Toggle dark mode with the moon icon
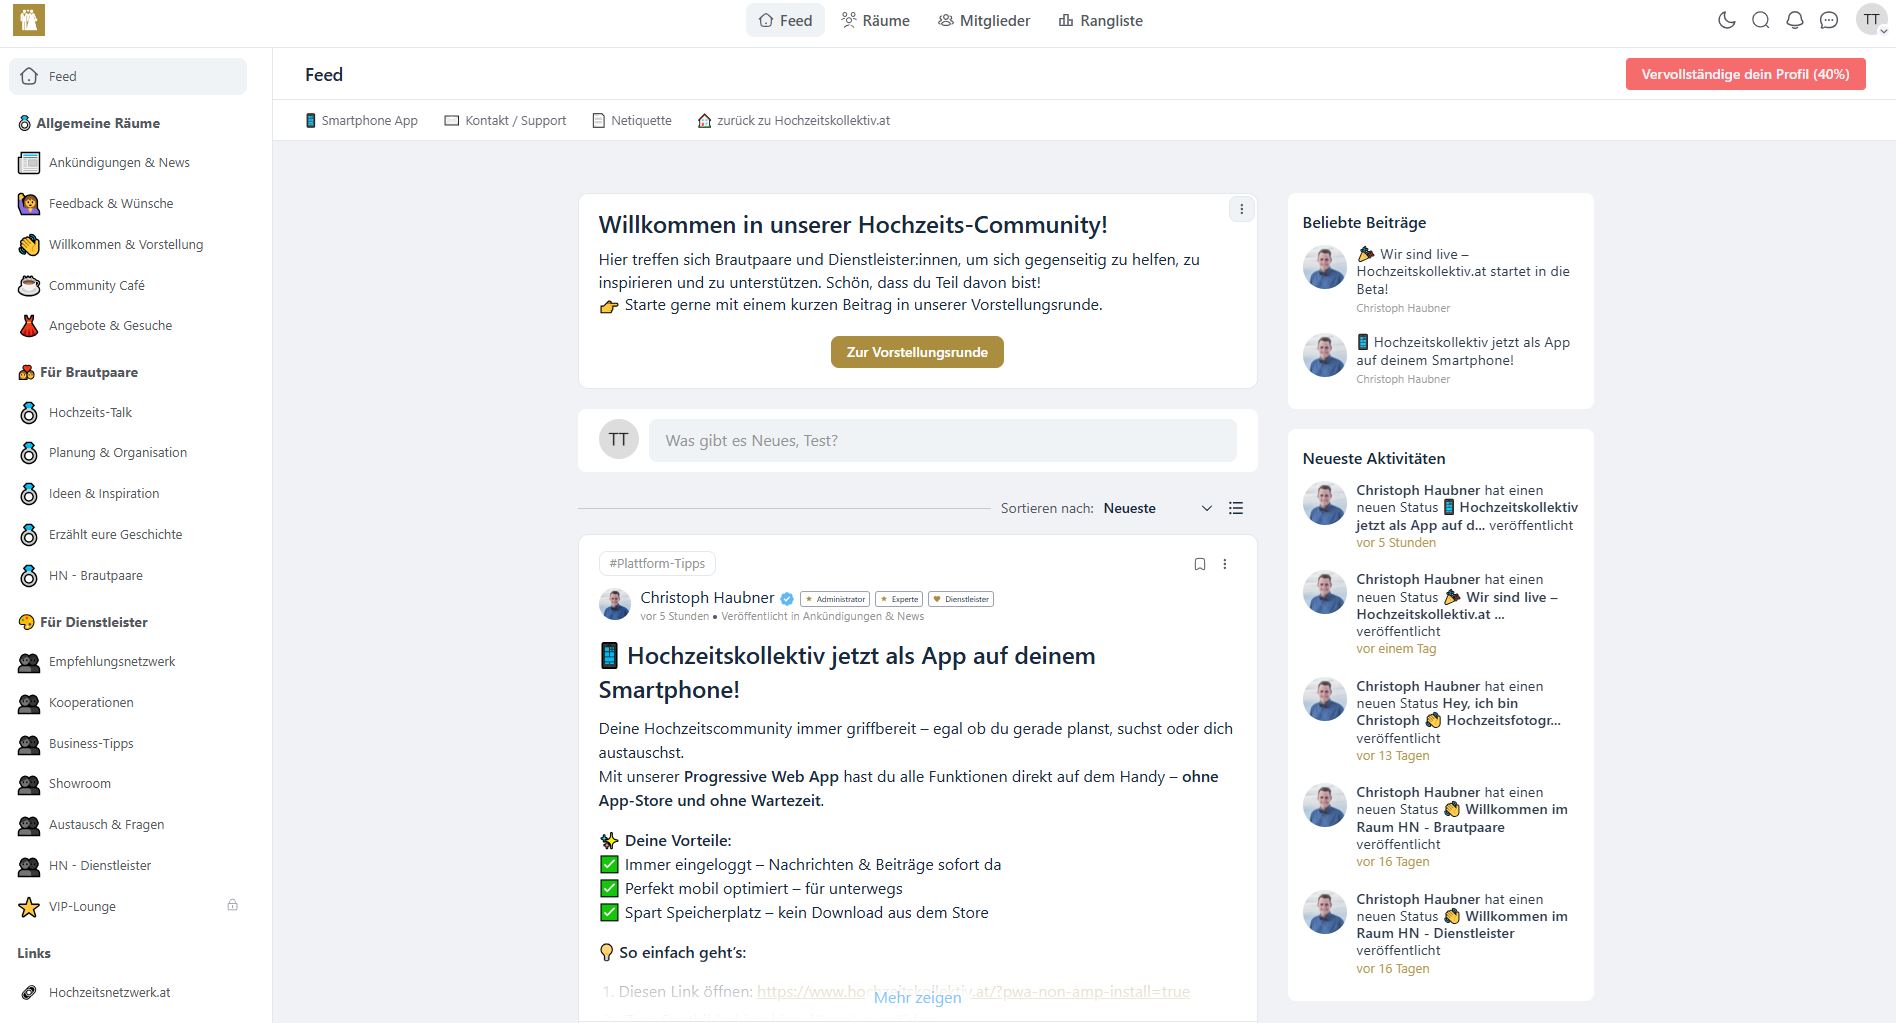1896x1023 pixels. [x=1726, y=20]
